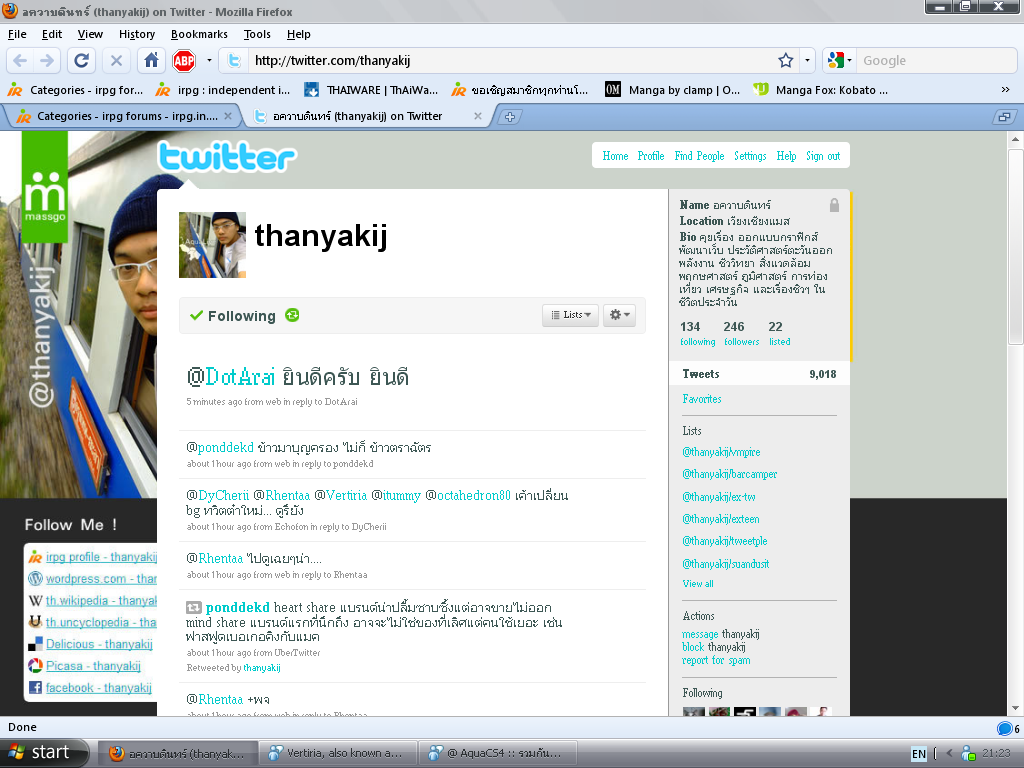Open the @thanyakij/barcamper list
This screenshot has height=768, width=1024.
[x=729, y=474]
